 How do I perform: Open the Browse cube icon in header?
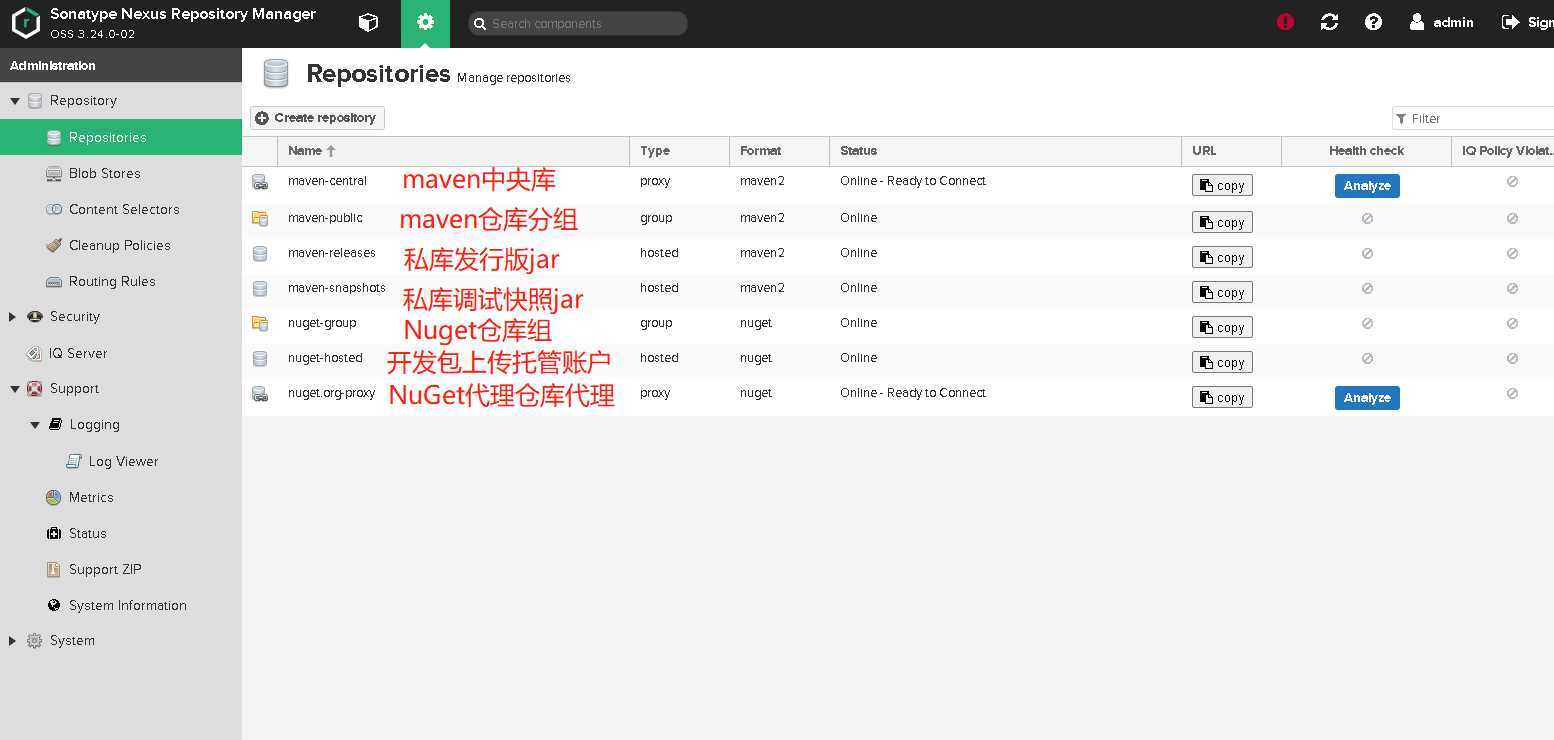point(368,22)
